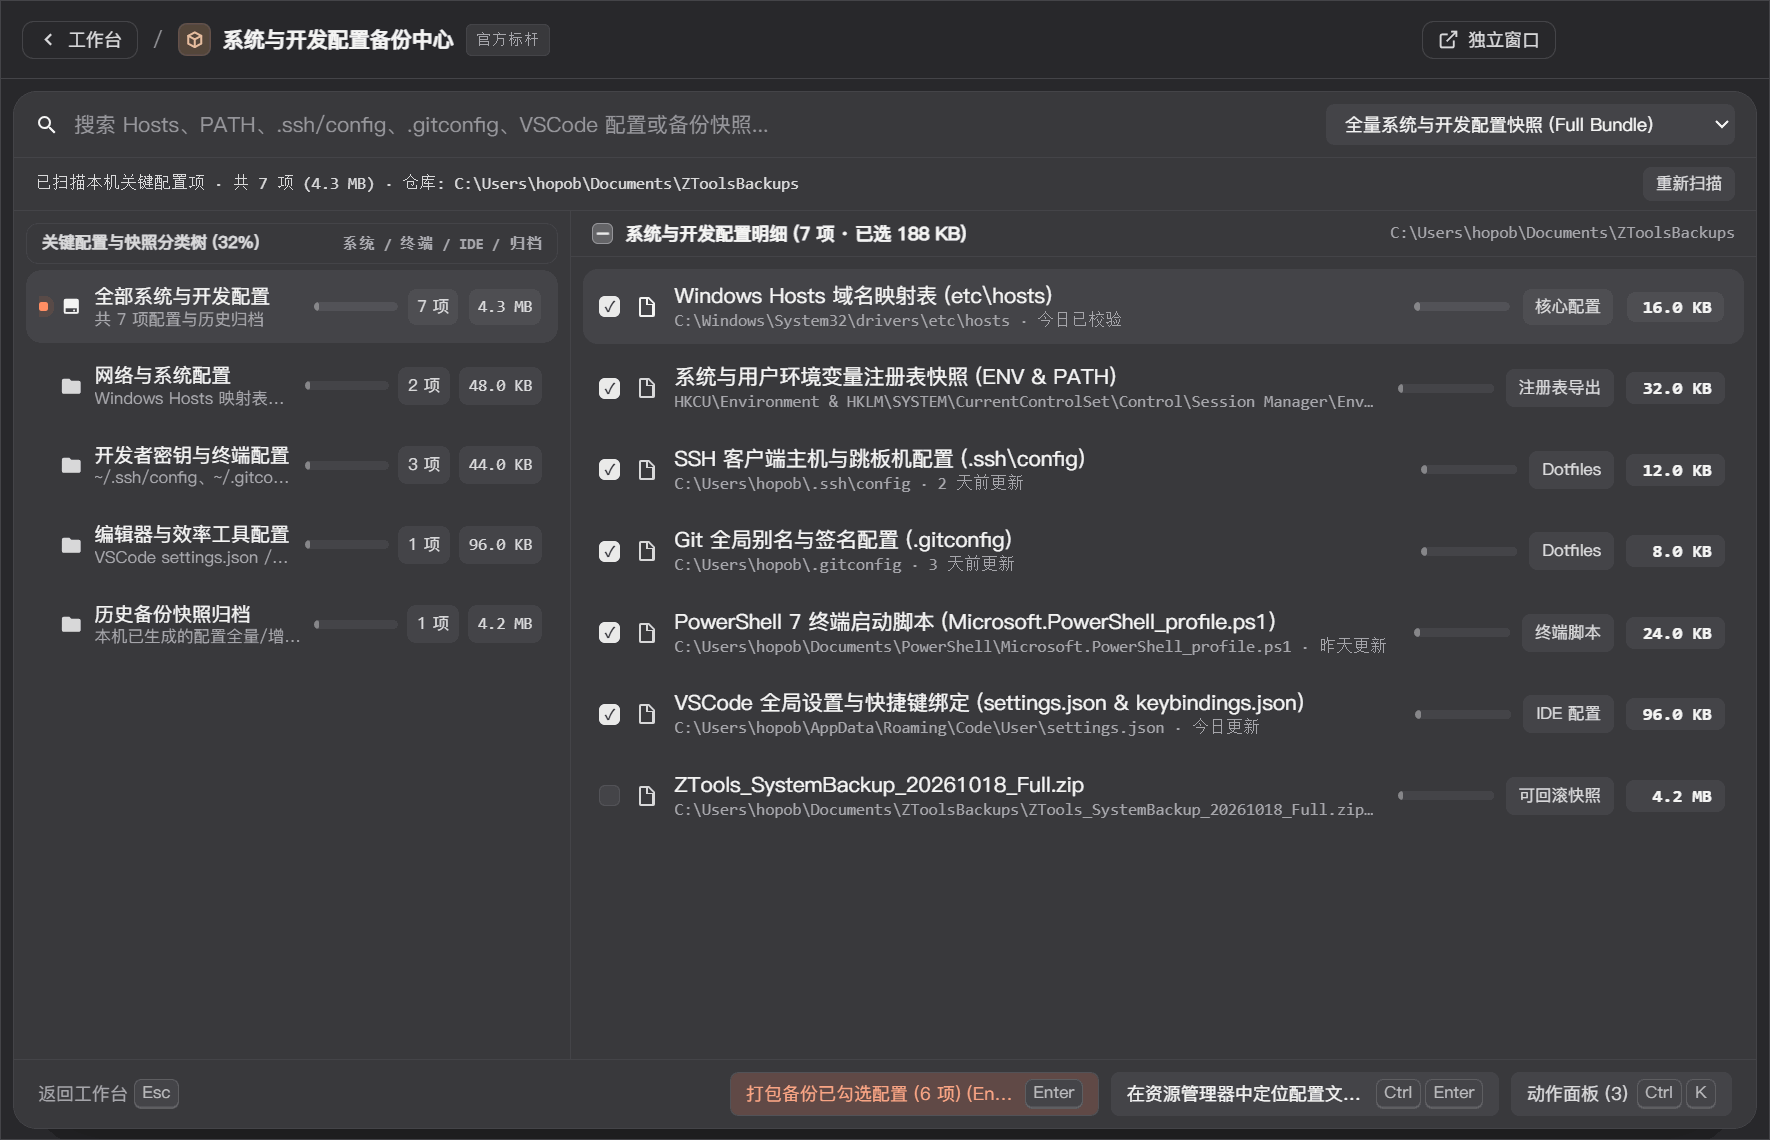Click the folder icon for 编辑器与效率工具配置
Viewport: 1770px width, 1140px height.
[x=71, y=545]
